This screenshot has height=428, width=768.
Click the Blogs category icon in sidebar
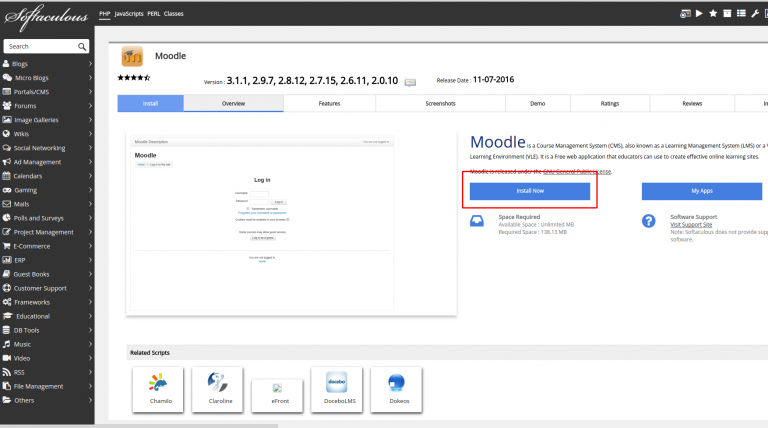coord(6,64)
